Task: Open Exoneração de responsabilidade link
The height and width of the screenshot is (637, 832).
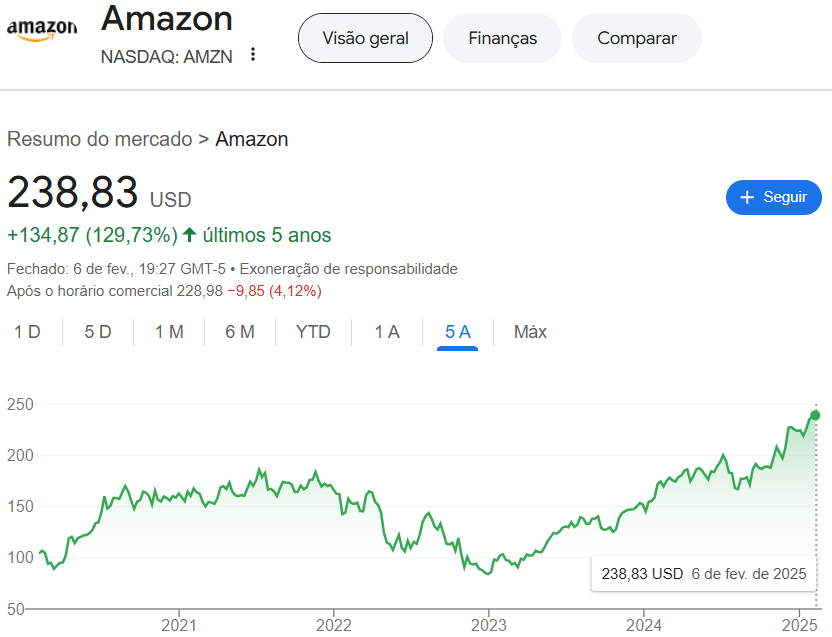Action: click(349, 268)
